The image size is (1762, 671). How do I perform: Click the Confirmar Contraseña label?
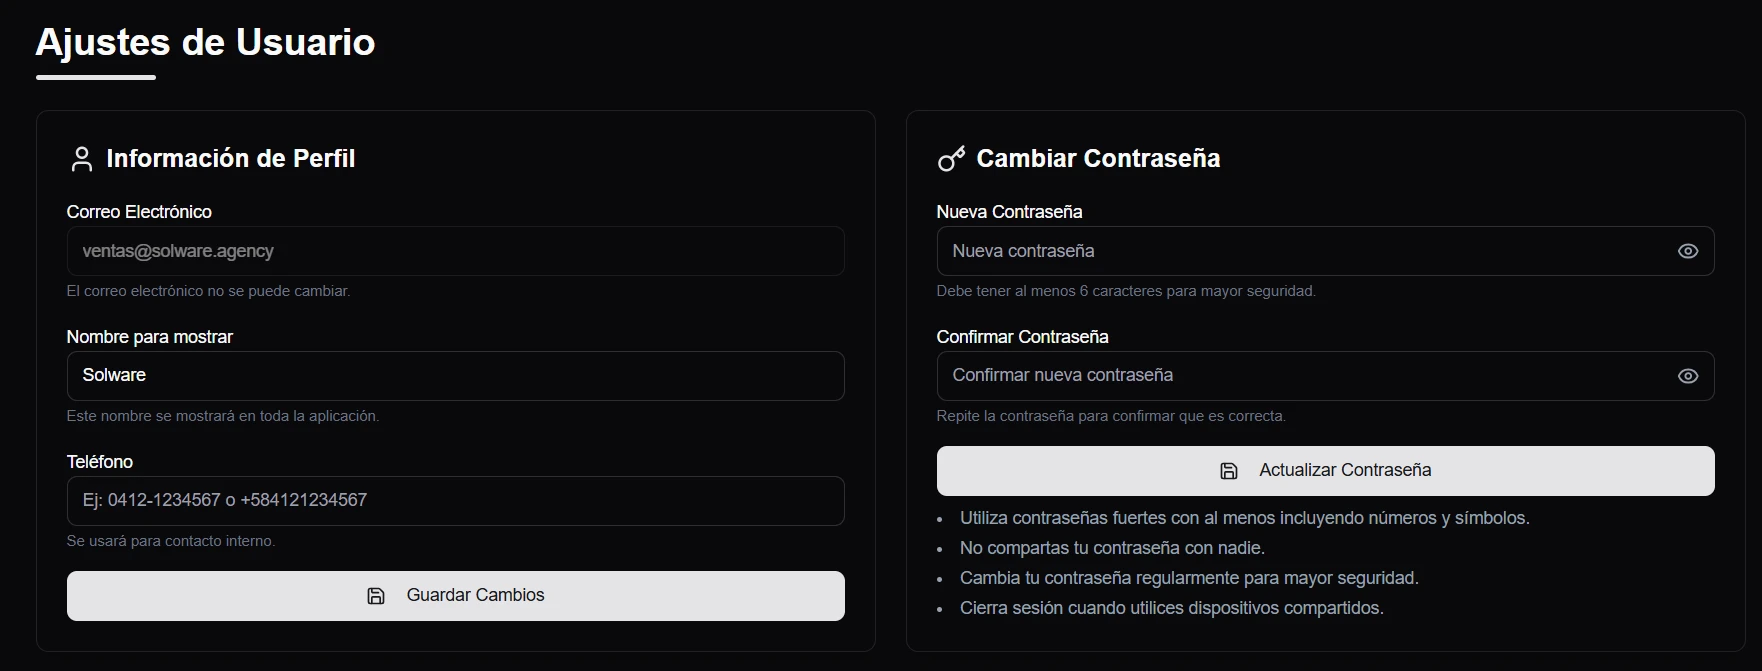click(x=1022, y=337)
